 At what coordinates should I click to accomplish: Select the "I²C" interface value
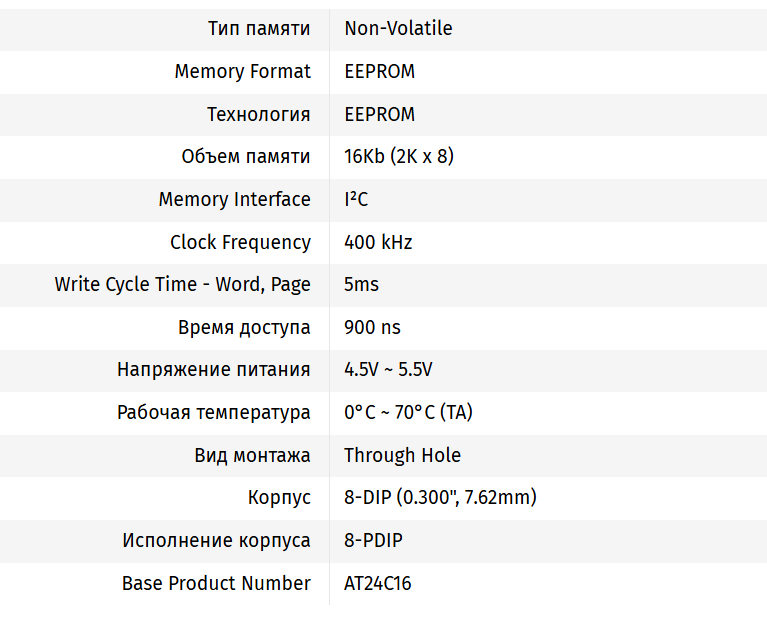(356, 199)
